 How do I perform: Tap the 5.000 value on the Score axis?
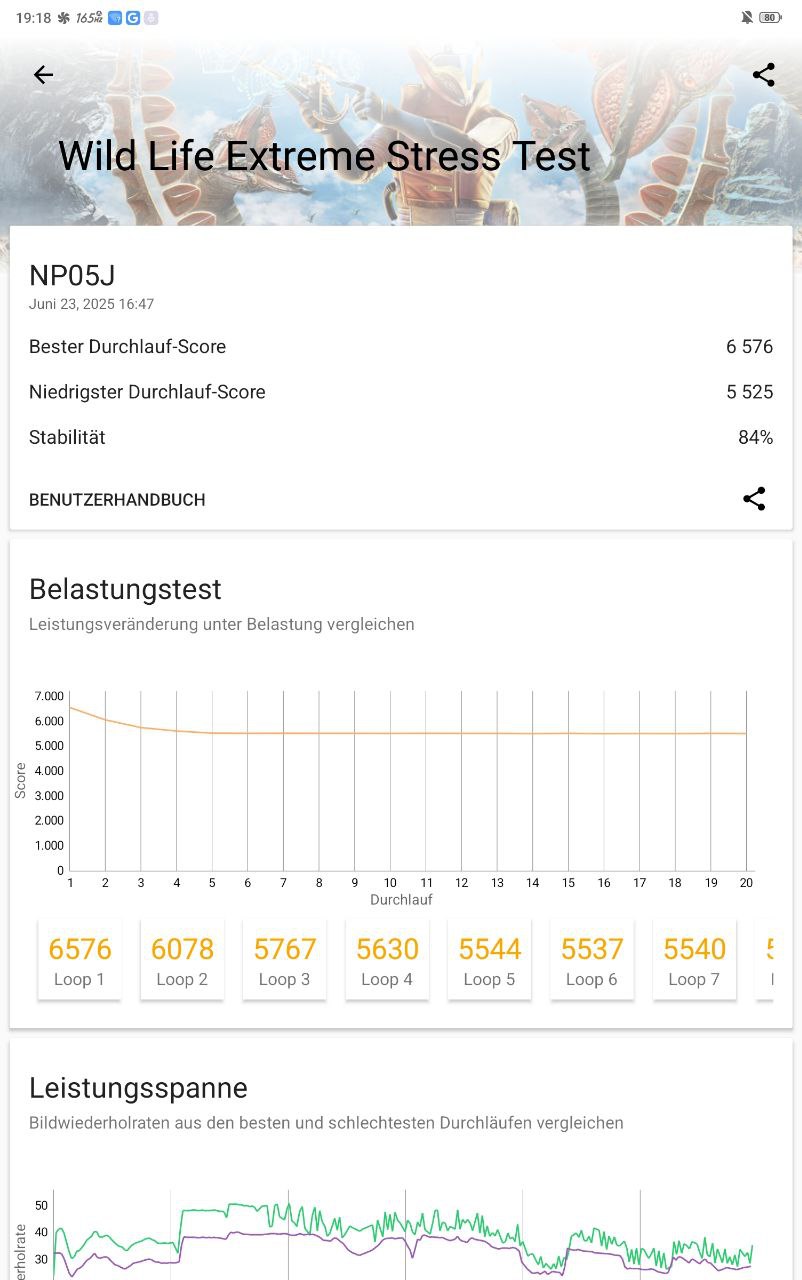48,746
